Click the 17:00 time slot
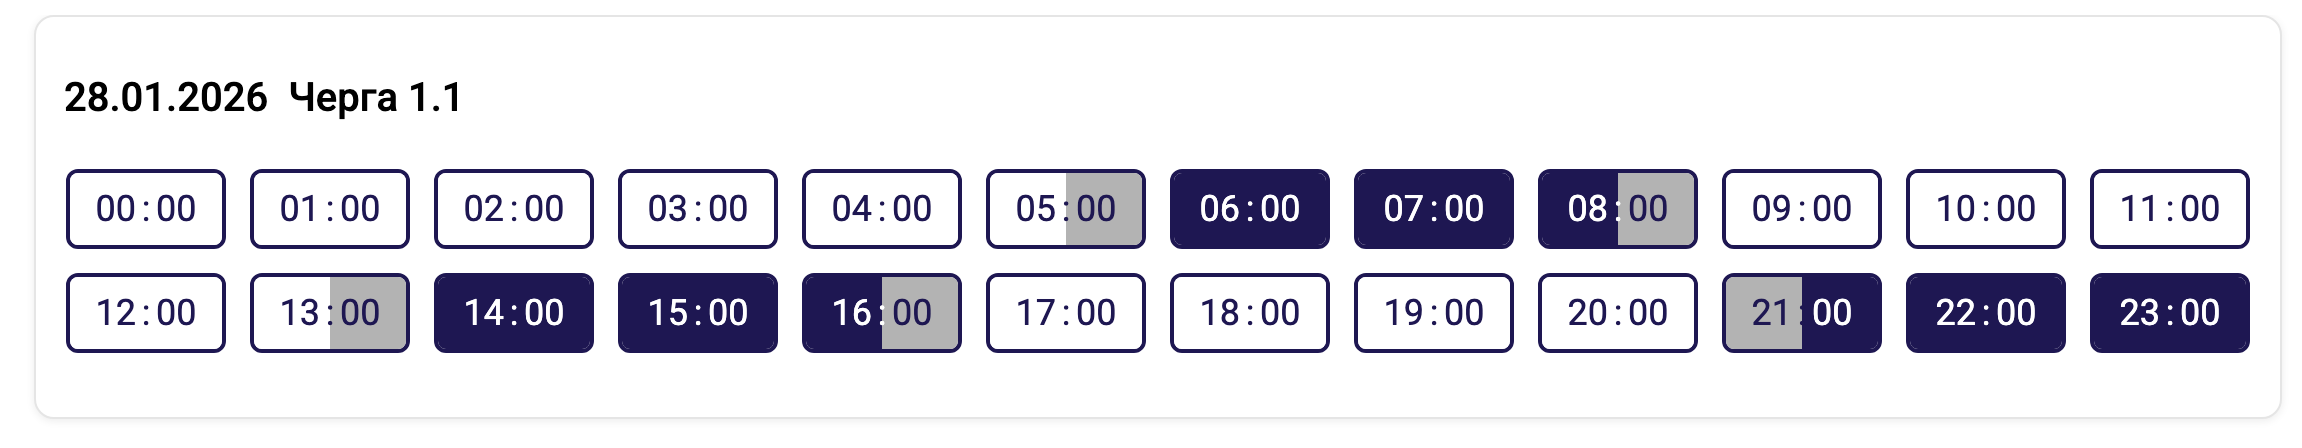This screenshot has width=2302, height=448. [x=1066, y=313]
